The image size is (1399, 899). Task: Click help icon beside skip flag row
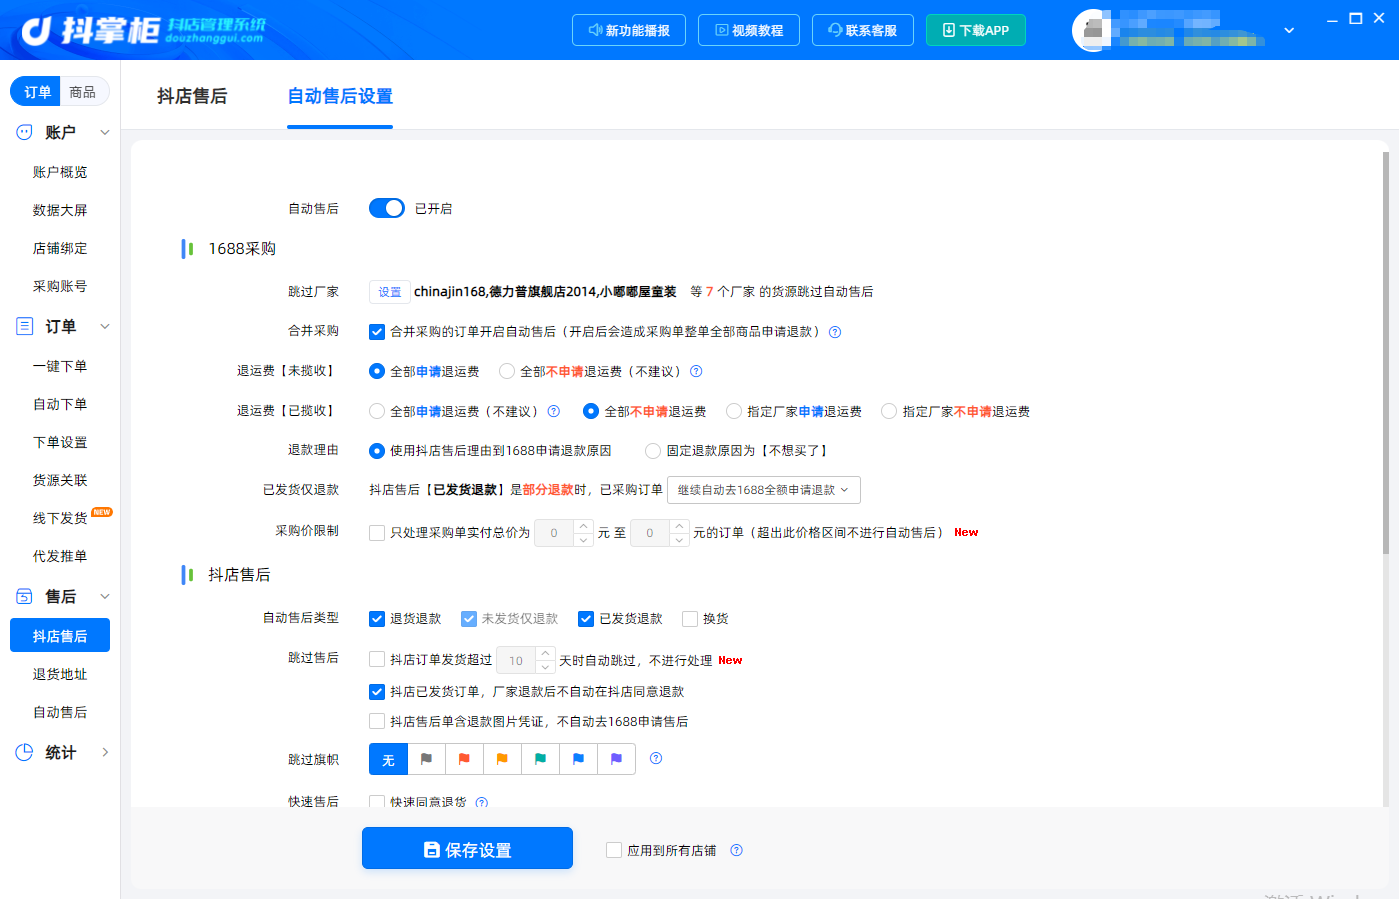[656, 759]
